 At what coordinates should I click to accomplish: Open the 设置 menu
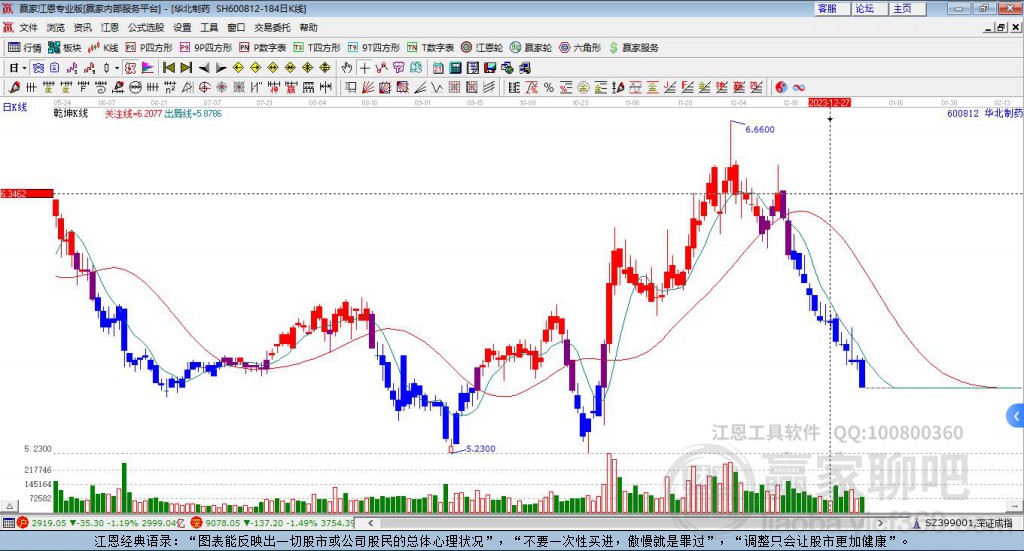[182, 27]
